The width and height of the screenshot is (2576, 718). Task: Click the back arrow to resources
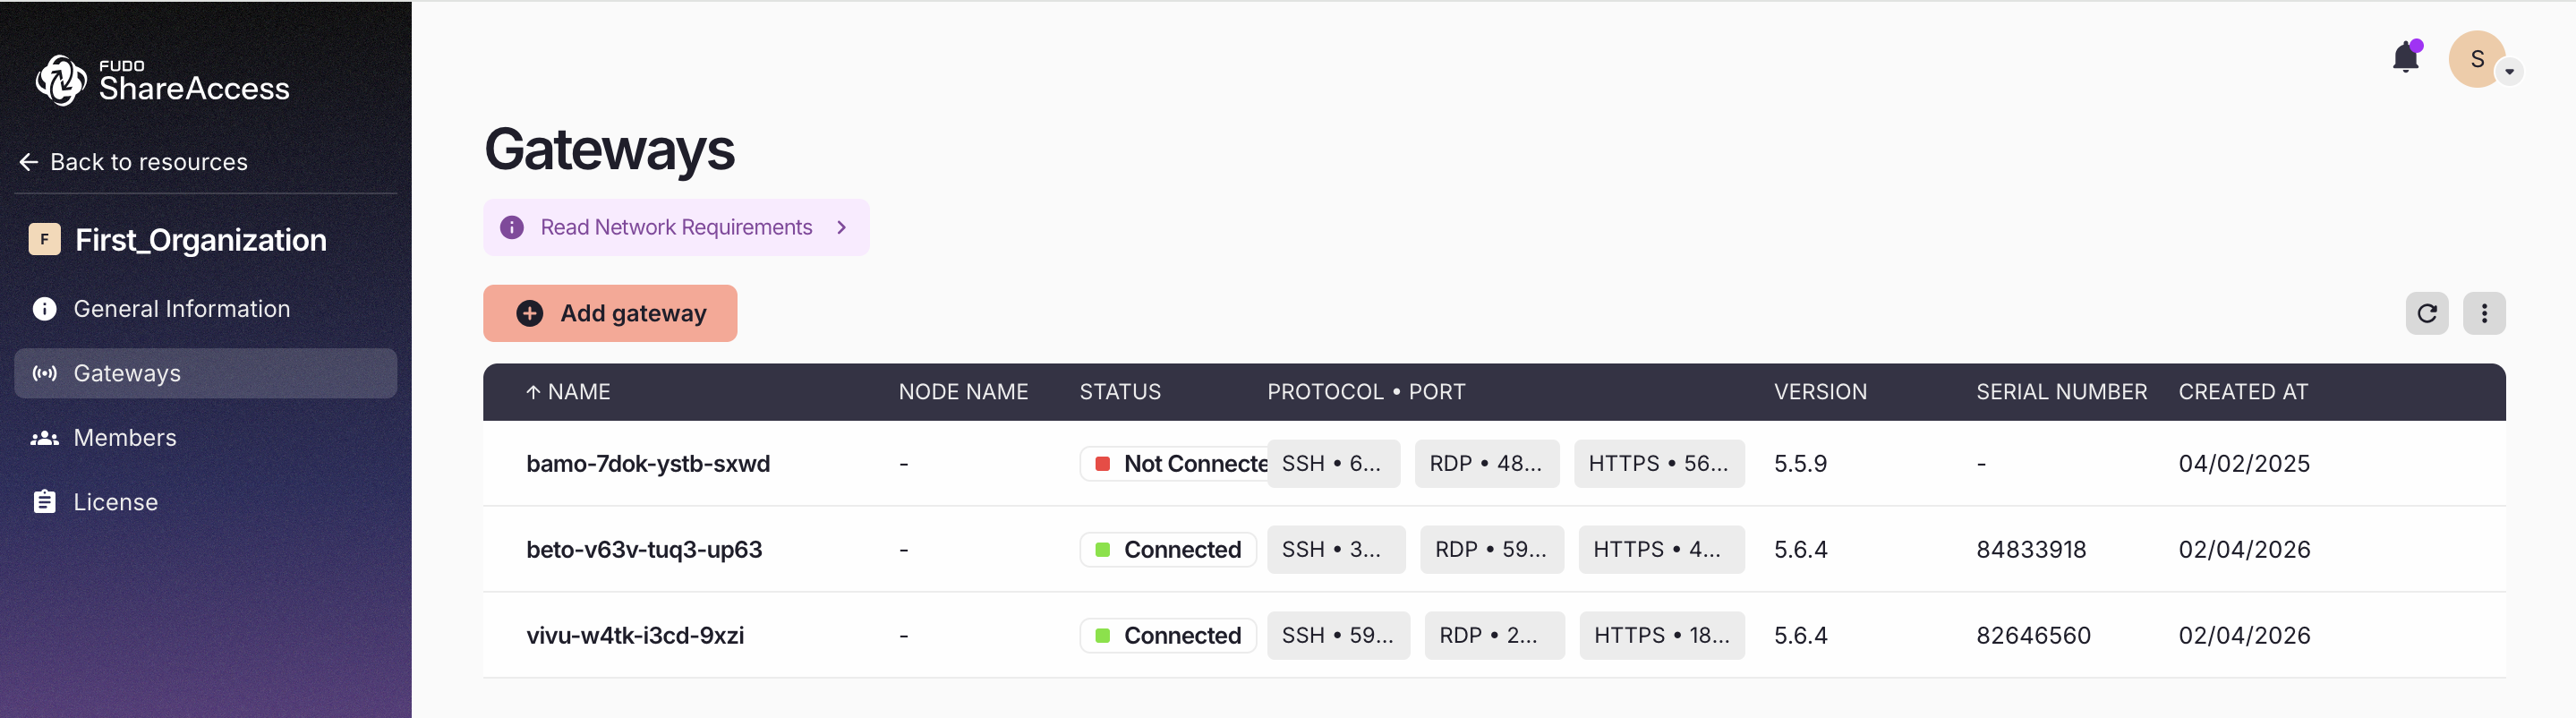click(29, 162)
